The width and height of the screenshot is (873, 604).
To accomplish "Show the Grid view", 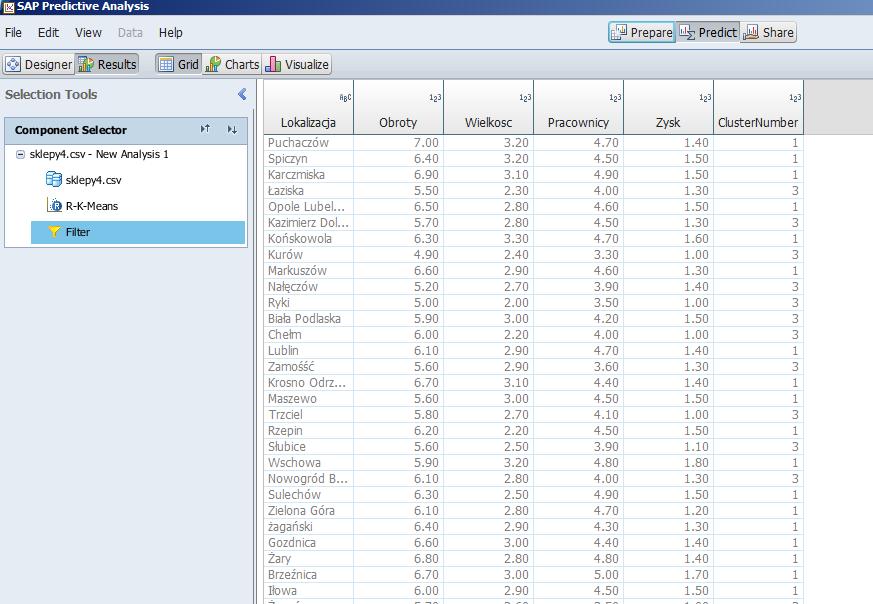I will click(179, 65).
